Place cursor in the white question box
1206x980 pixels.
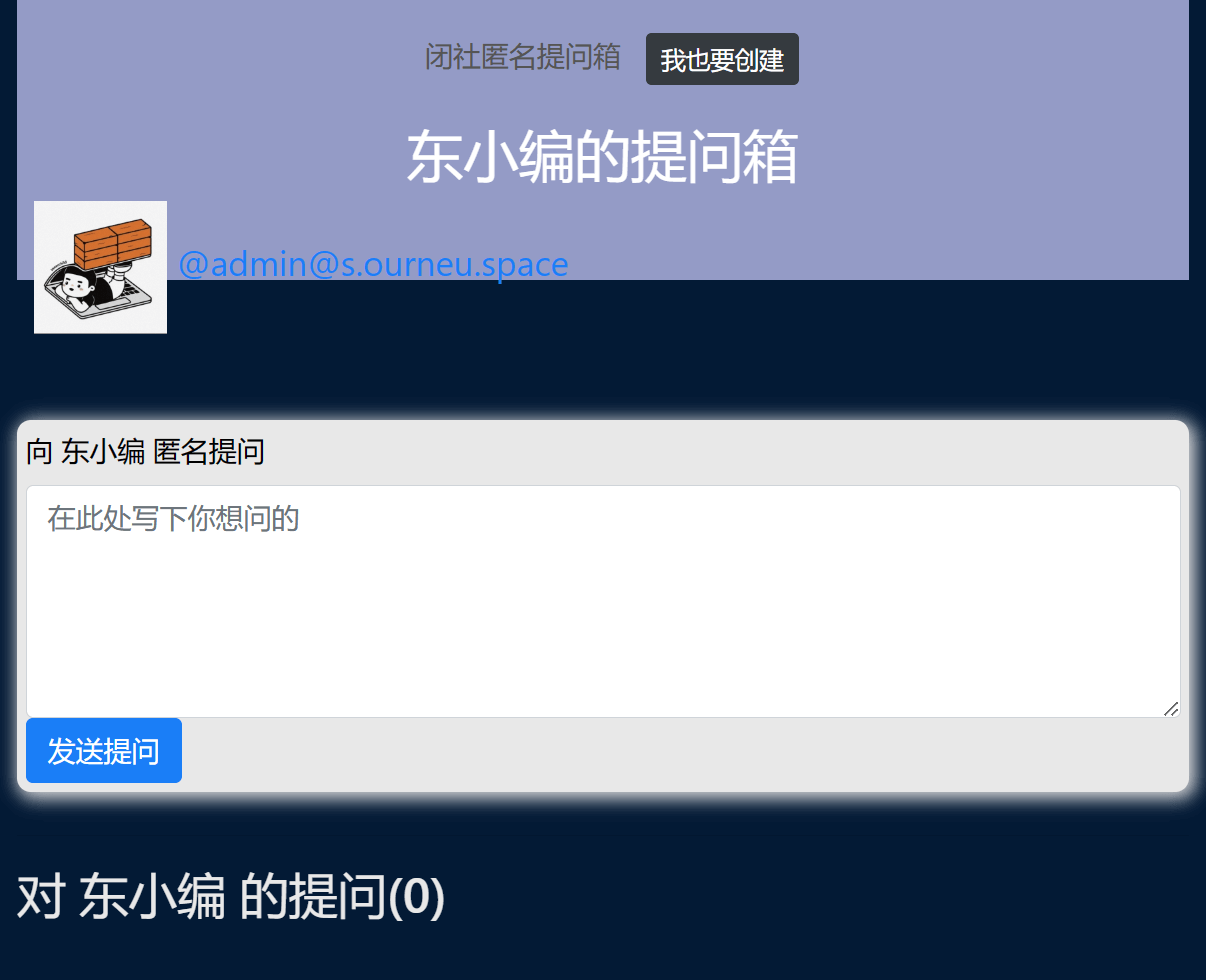603,601
